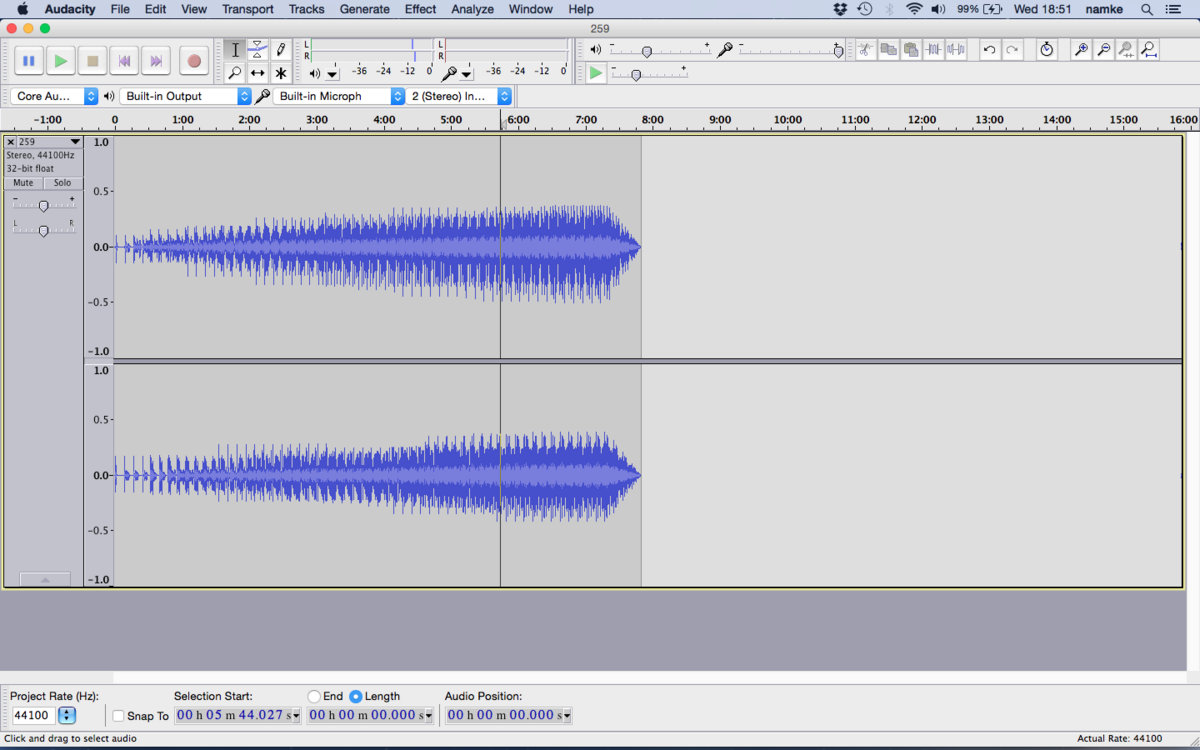This screenshot has height=750, width=1200.
Task: Select the Envelope tool
Action: pos(258,50)
